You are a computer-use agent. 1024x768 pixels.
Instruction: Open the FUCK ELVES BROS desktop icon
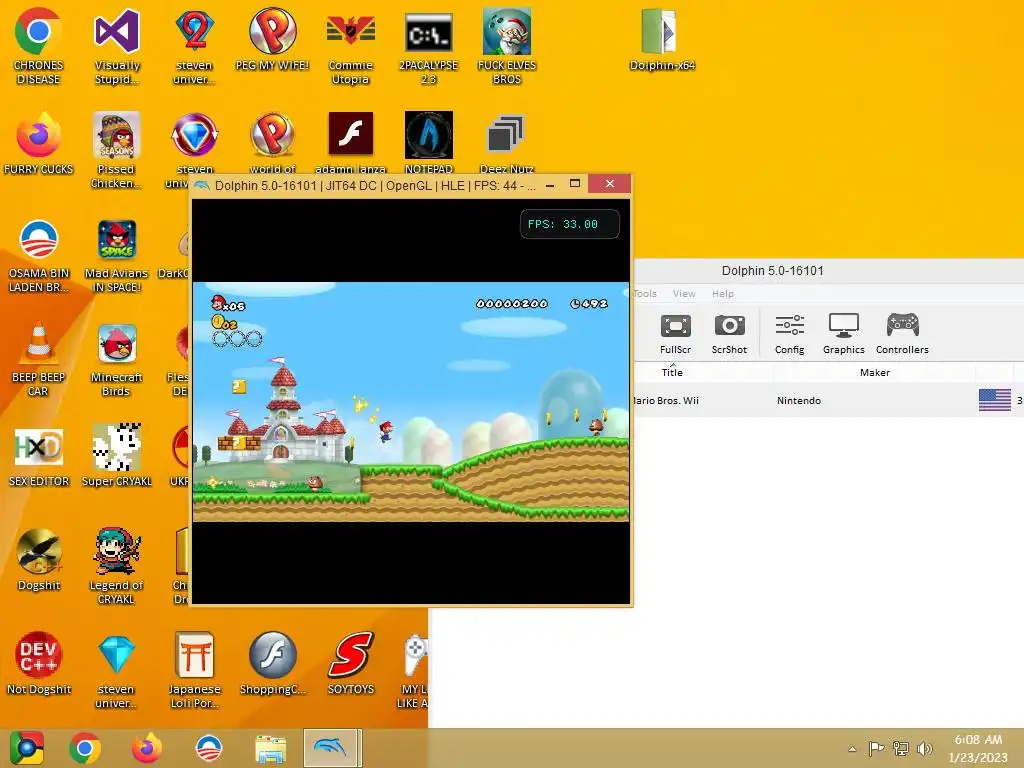point(506,46)
